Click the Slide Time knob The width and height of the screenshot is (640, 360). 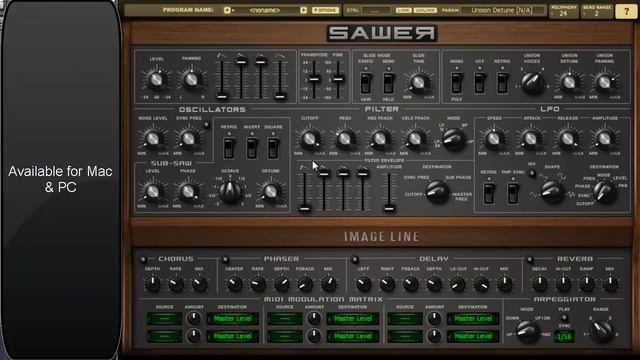tap(418, 82)
